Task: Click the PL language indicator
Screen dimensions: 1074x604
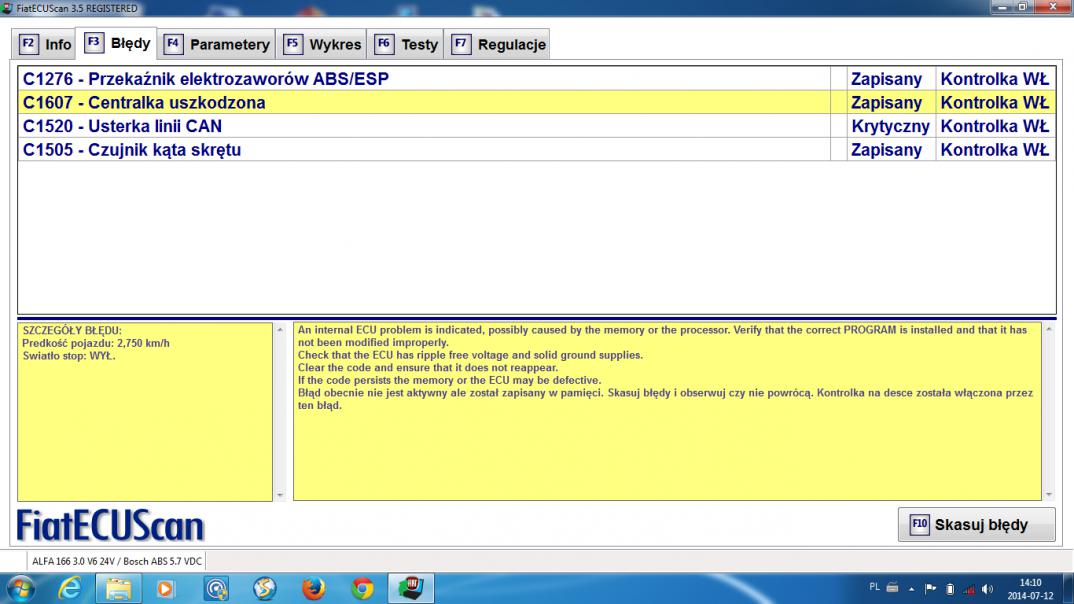Action: [x=874, y=588]
